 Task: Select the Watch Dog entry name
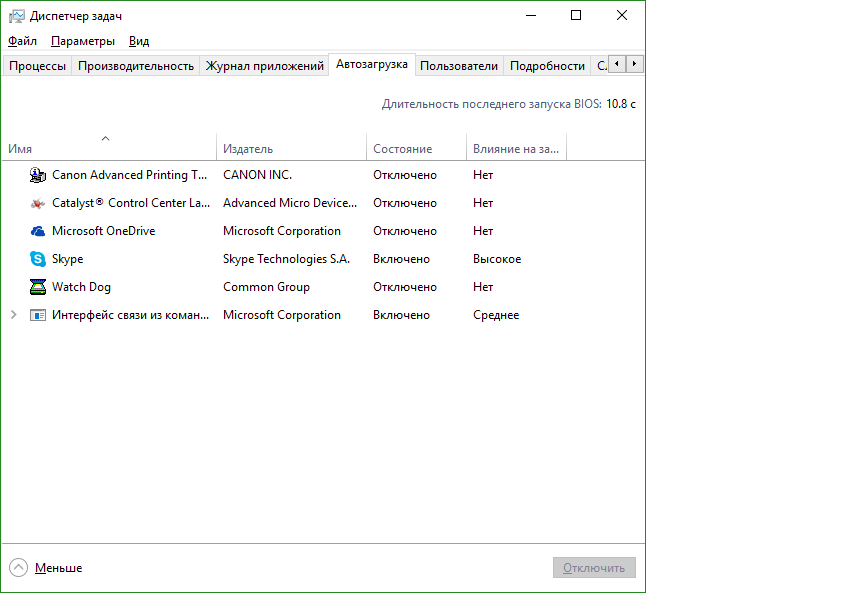[x=81, y=287]
